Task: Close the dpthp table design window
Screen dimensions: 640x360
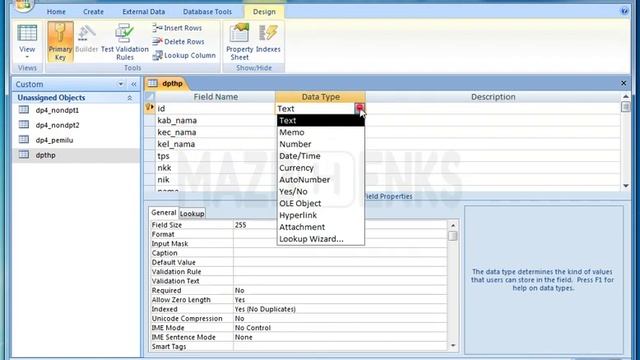Action: click(623, 83)
